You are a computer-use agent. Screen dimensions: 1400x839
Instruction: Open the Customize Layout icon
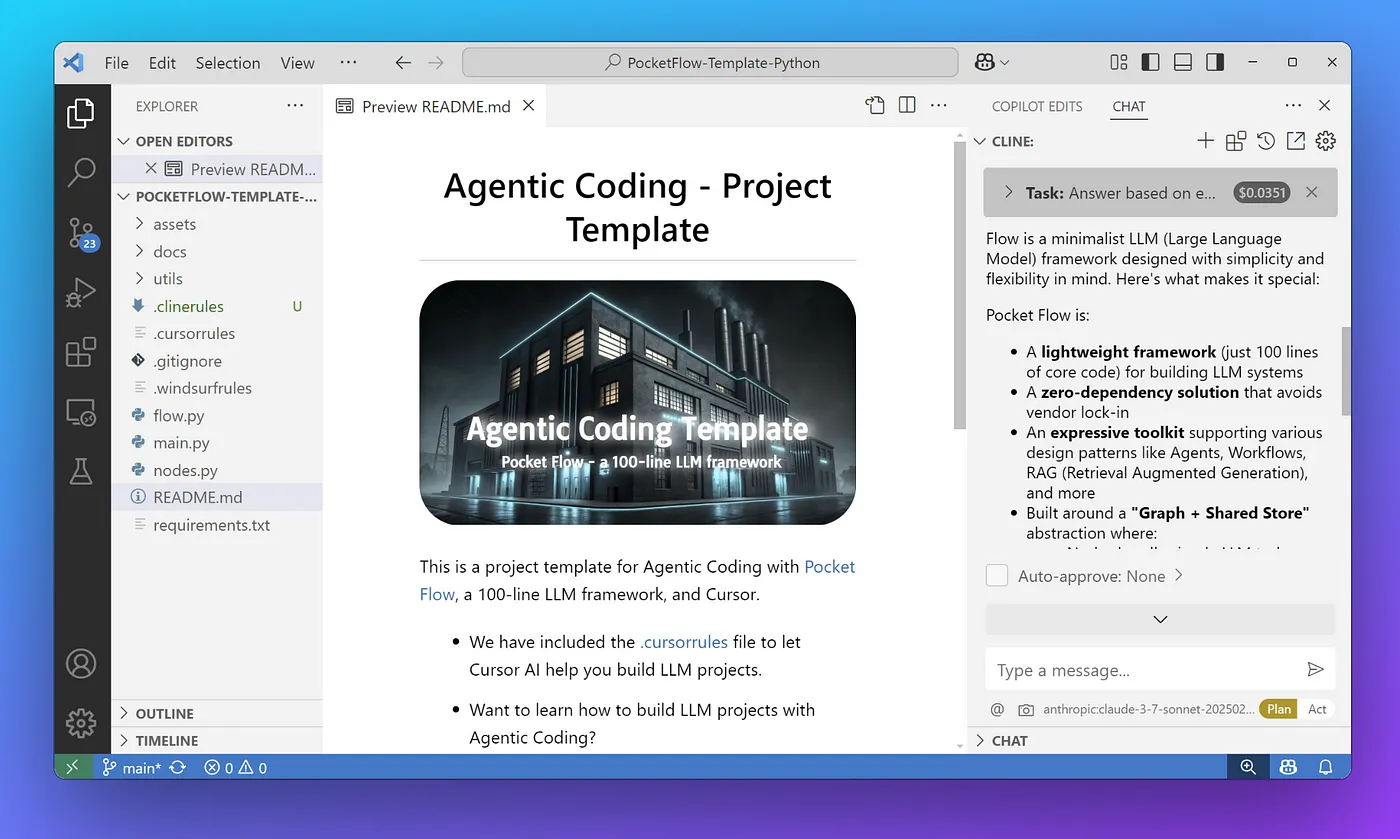point(1119,63)
